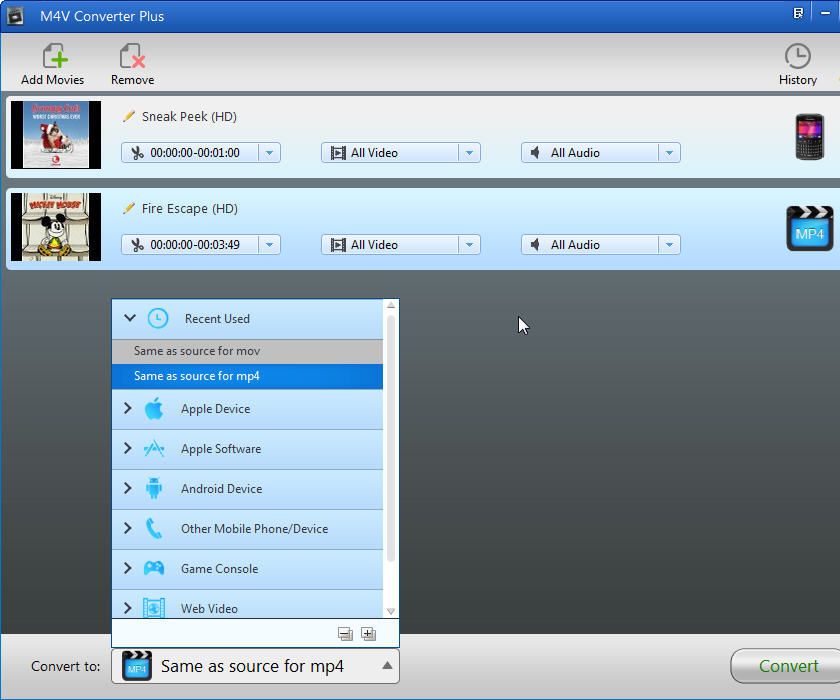Expand the Apple Device category

click(128, 408)
